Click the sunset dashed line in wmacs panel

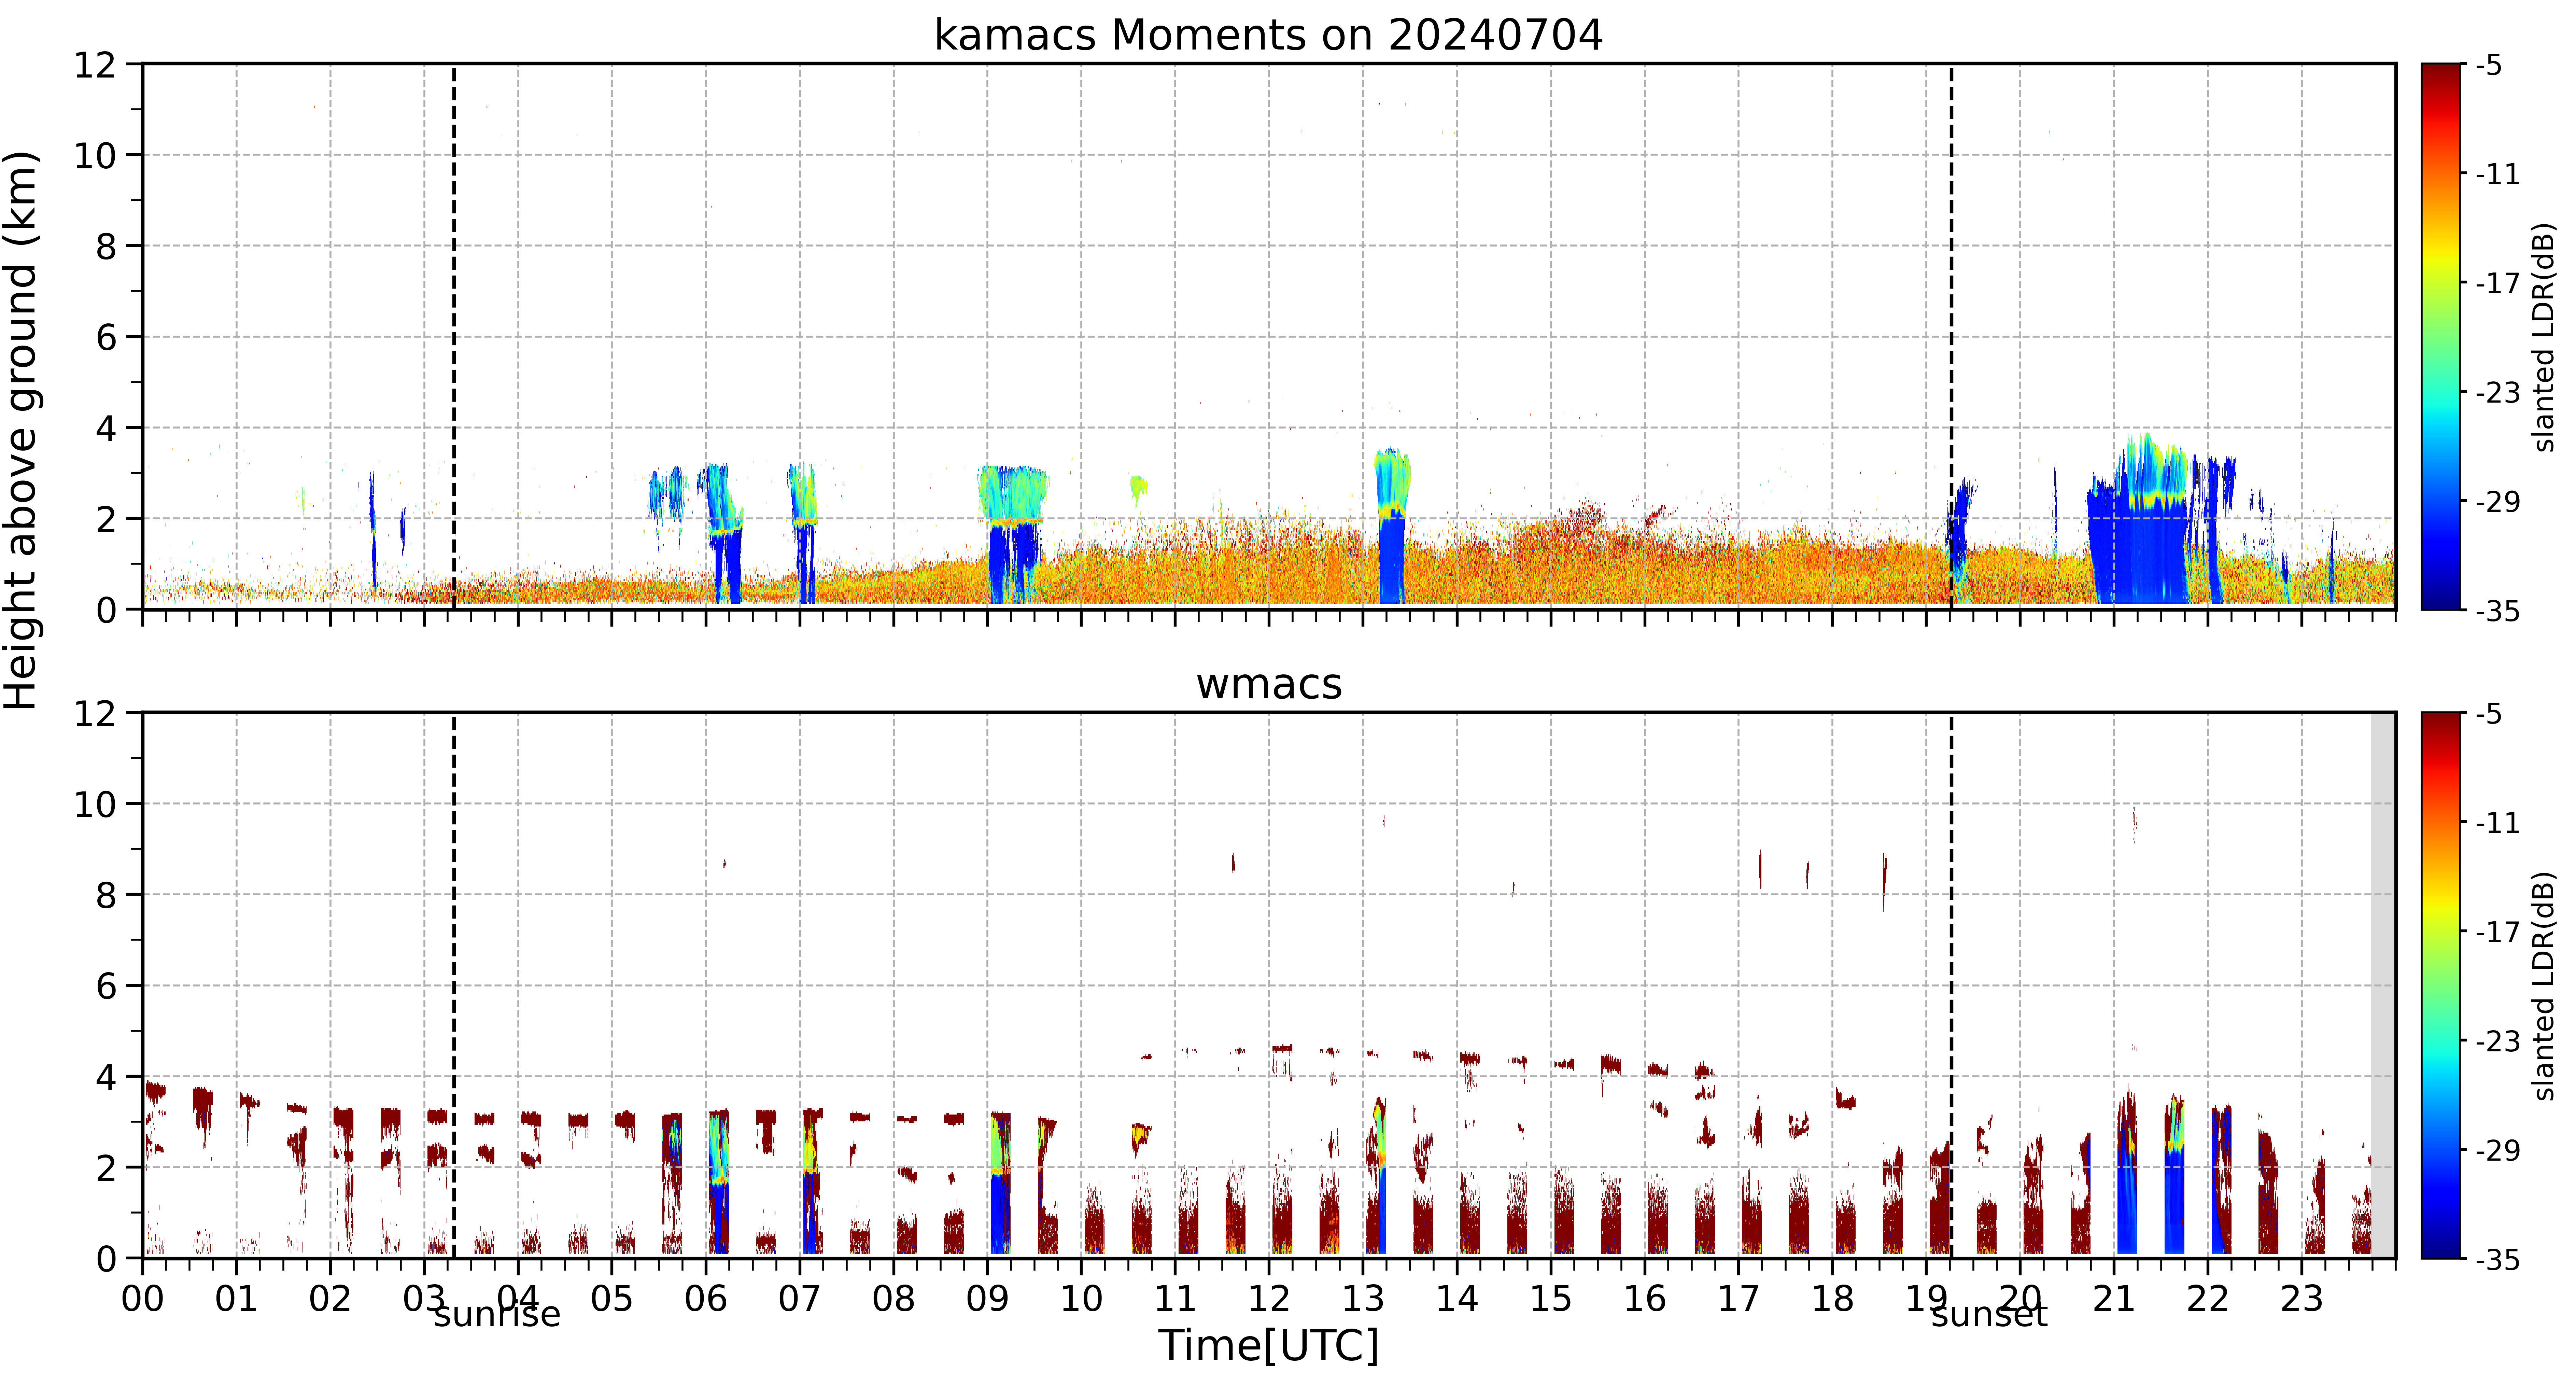tap(1951, 985)
